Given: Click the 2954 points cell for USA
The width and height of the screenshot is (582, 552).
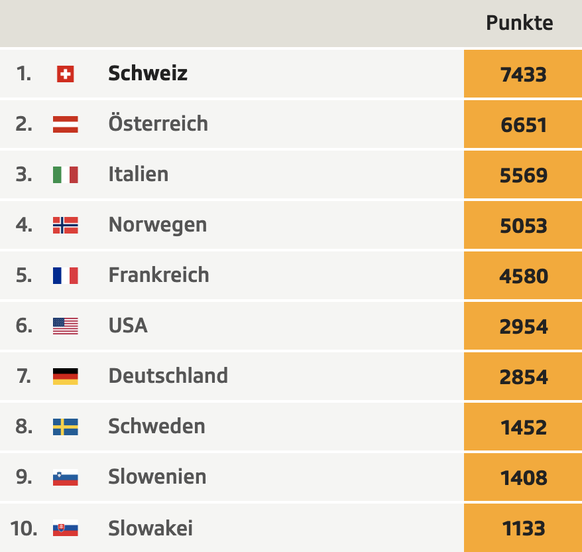Looking at the screenshot, I should (523, 326).
